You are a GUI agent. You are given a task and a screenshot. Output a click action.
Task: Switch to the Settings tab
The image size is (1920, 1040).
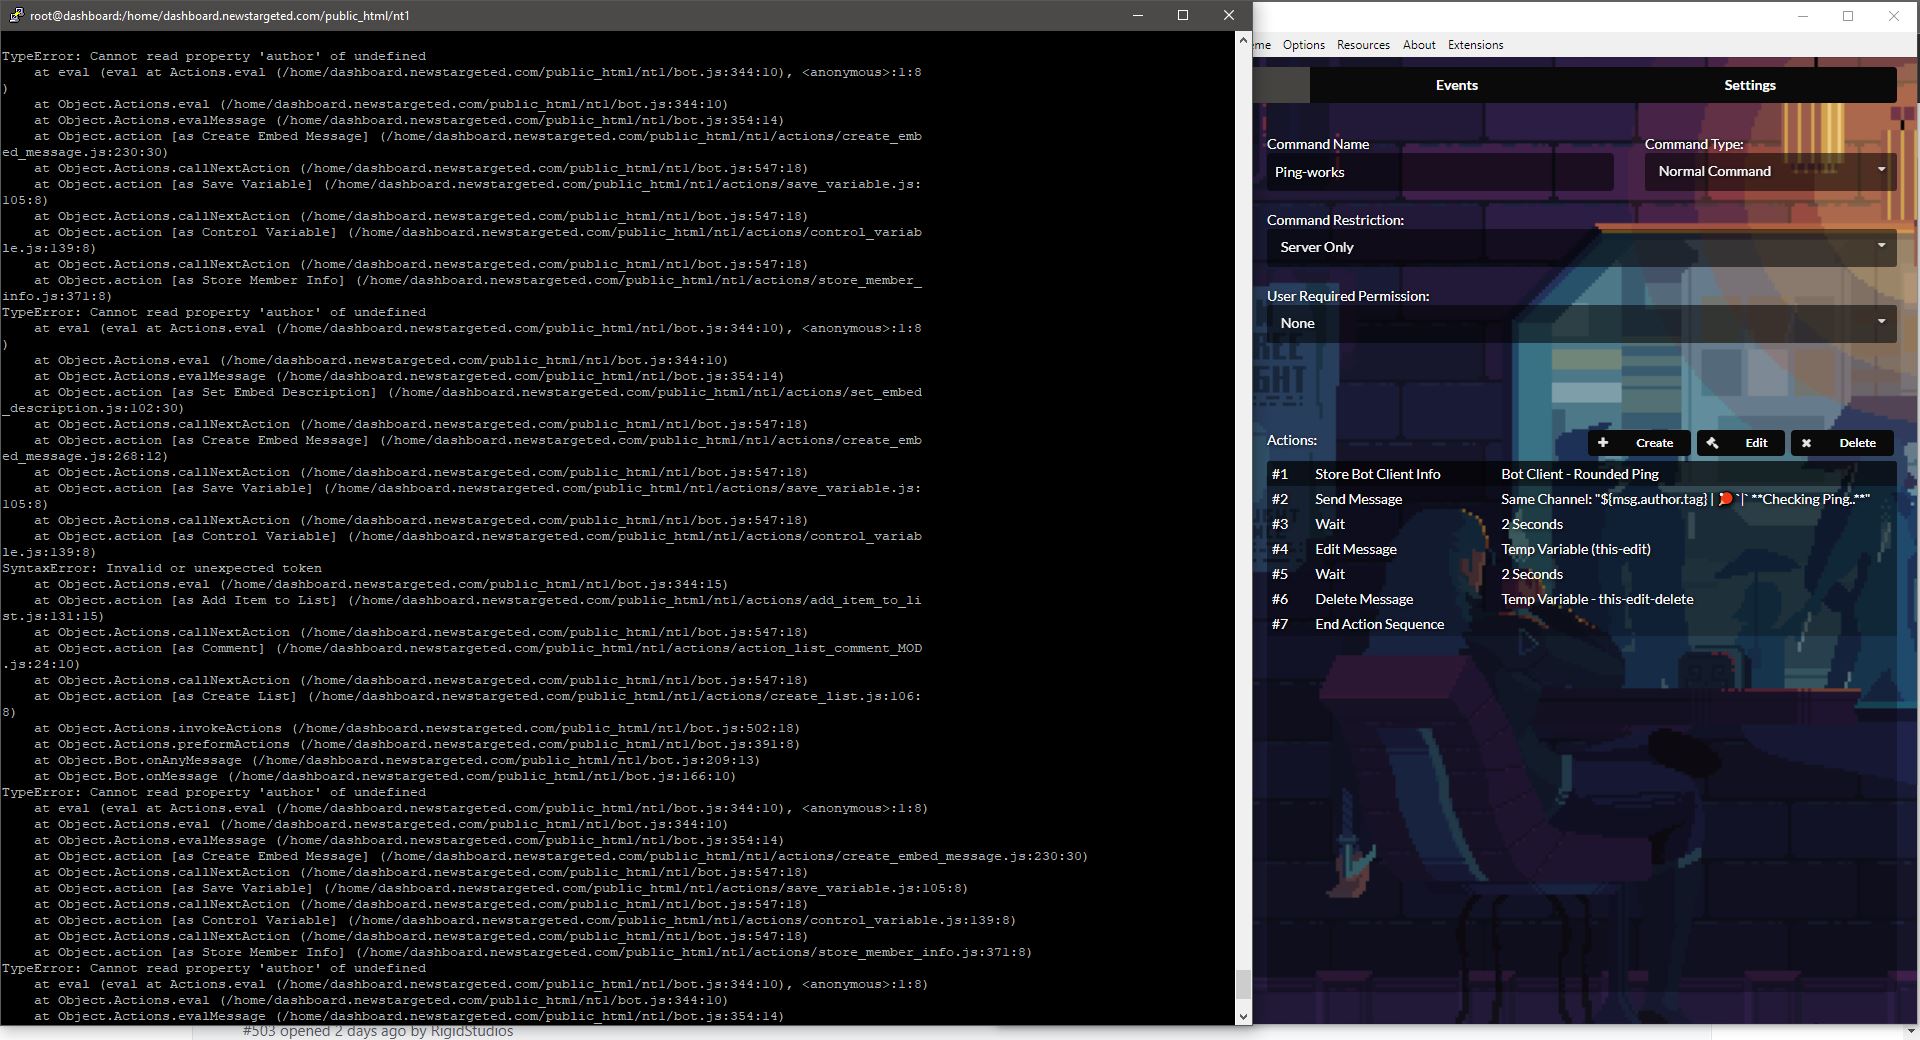coord(1750,85)
